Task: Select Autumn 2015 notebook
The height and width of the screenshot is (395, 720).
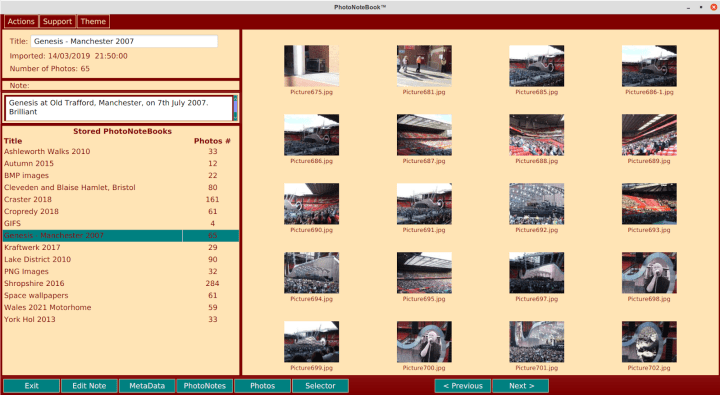Action: click(x=121, y=164)
